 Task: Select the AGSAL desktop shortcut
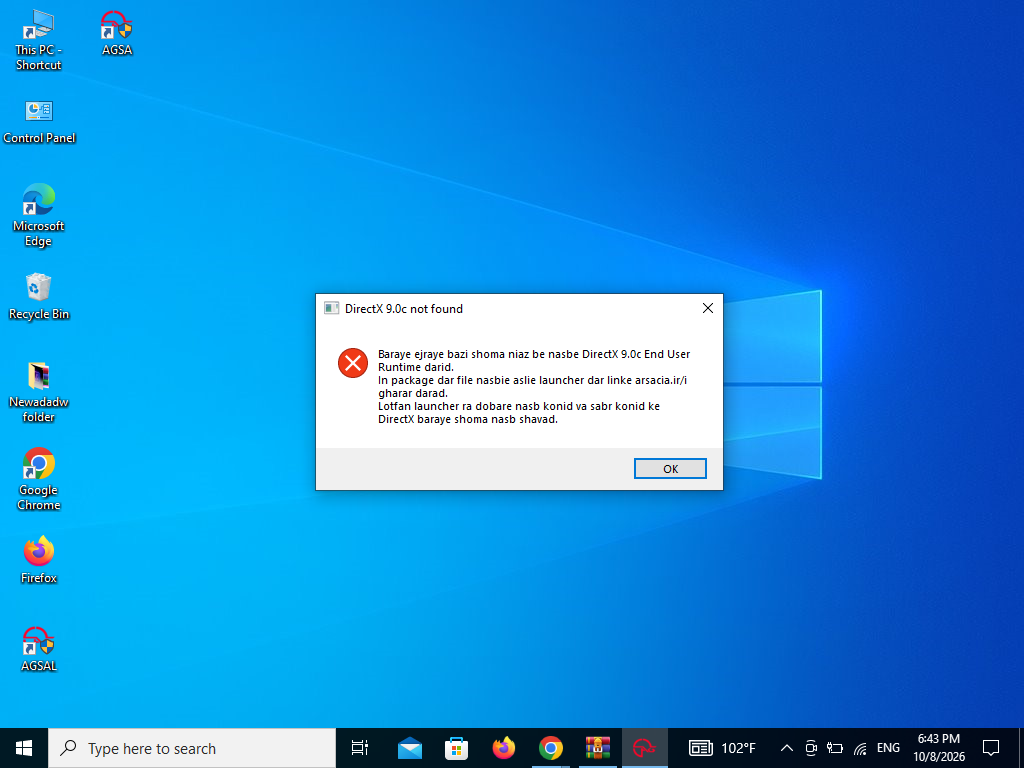point(39,649)
